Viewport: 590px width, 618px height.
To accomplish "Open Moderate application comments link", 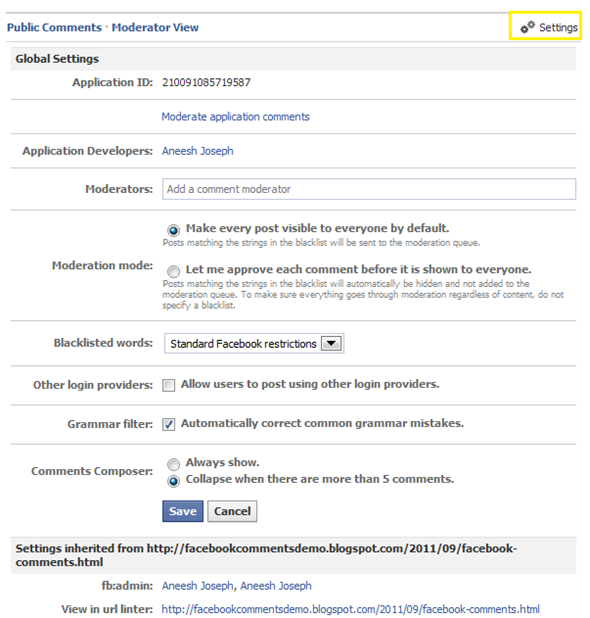I will click(x=236, y=117).
